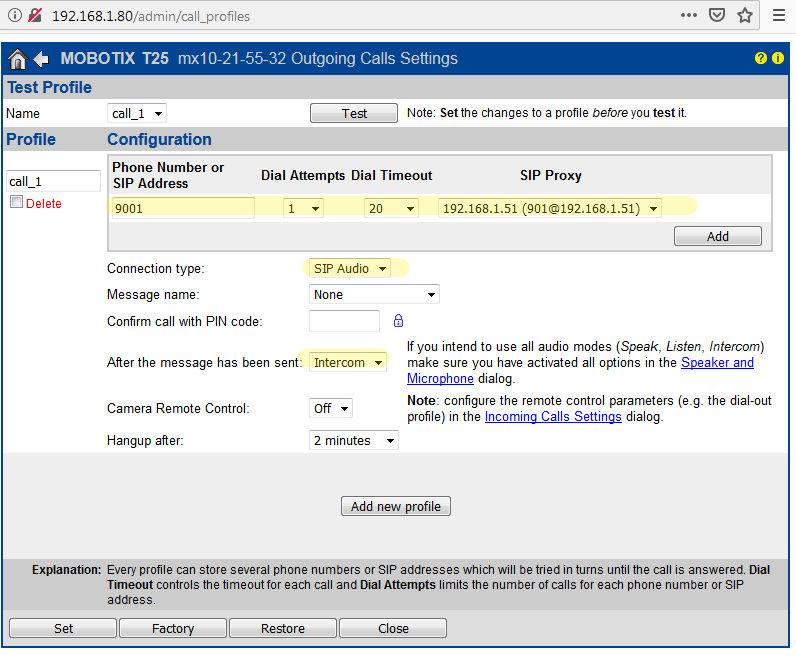Open the Incoming Calls Settings link
The width and height of the screenshot is (796, 672).
click(x=553, y=417)
